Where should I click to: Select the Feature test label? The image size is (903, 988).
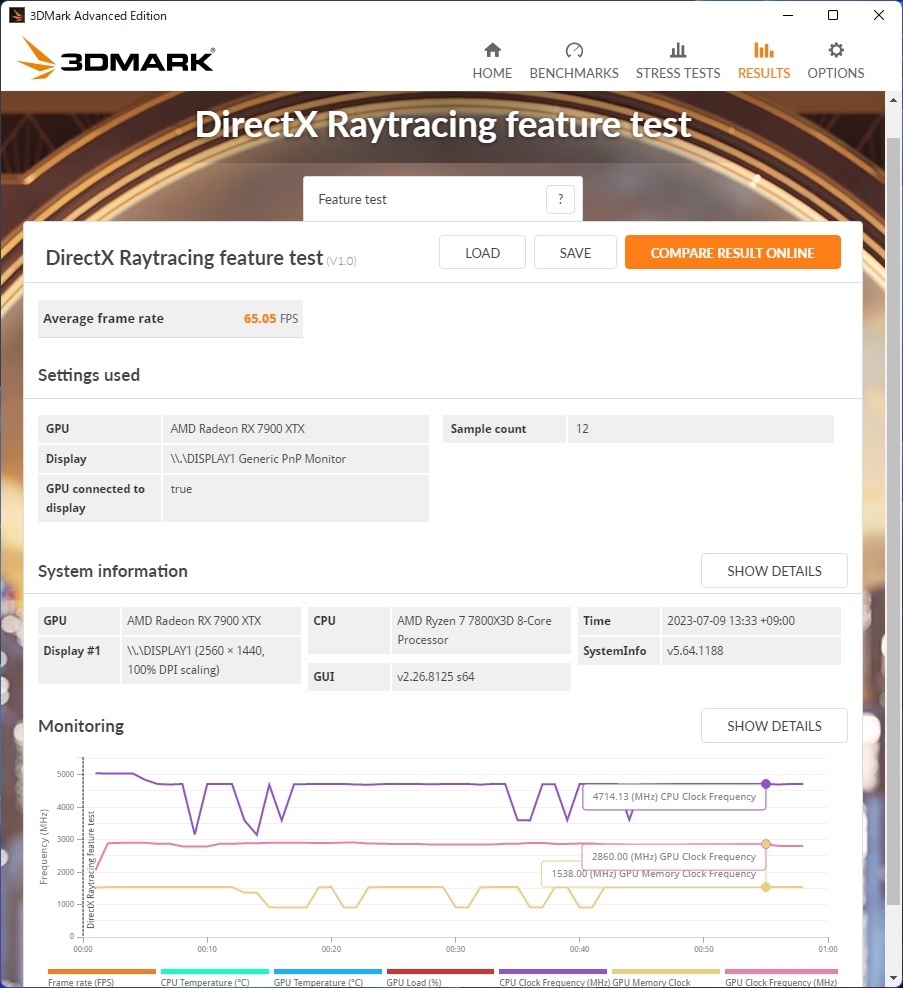pyautogui.click(x=352, y=199)
